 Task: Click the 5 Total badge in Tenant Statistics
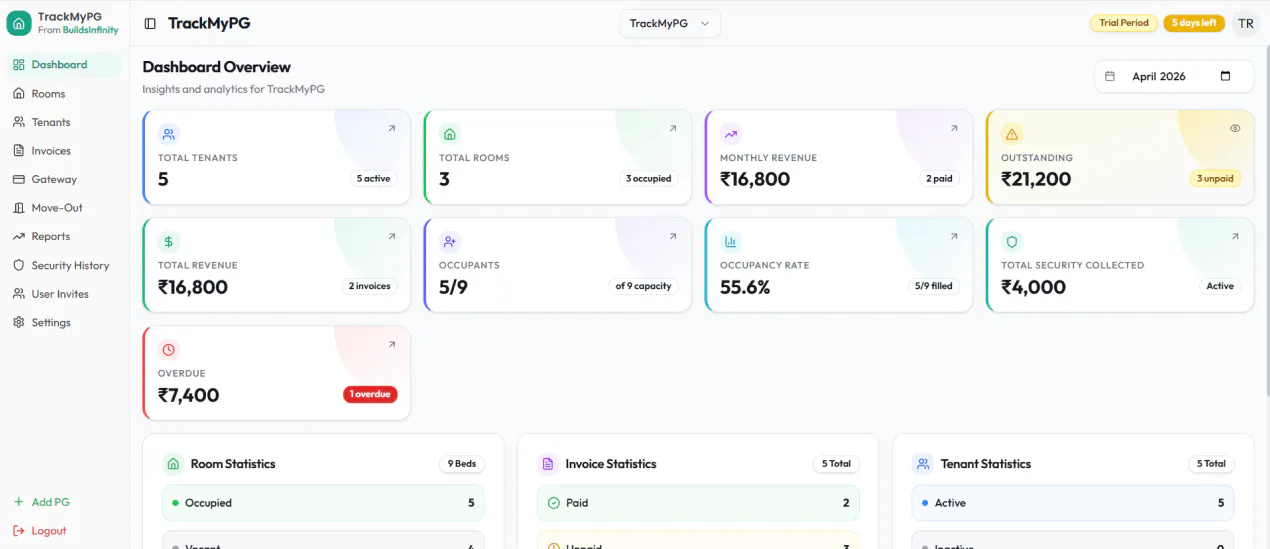1211,464
